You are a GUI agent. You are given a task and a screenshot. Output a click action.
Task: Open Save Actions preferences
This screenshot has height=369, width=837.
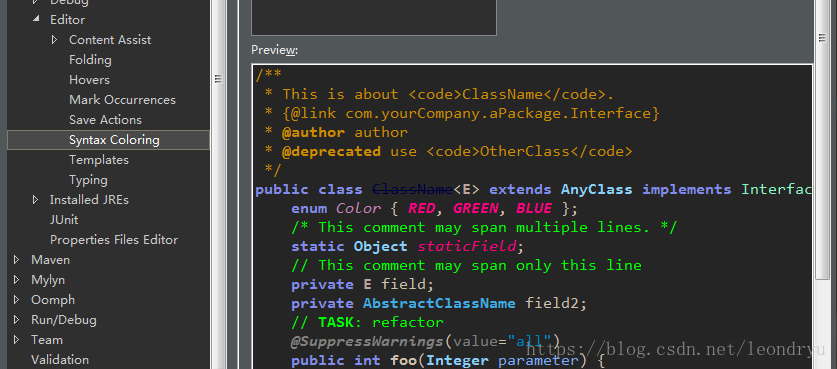pos(105,120)
